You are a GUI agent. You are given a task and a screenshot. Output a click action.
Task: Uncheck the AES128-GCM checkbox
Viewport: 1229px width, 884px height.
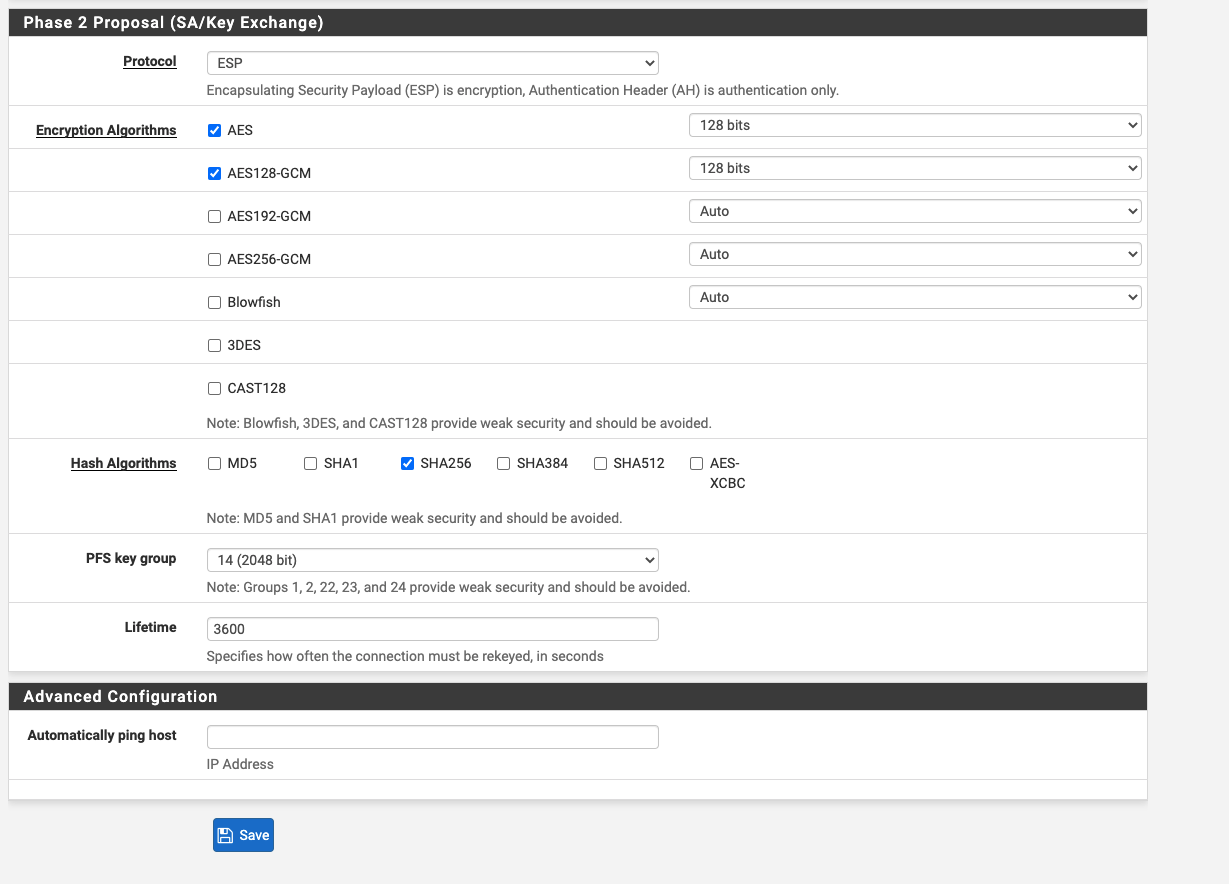pyautogui.click(x=214, y=173)
